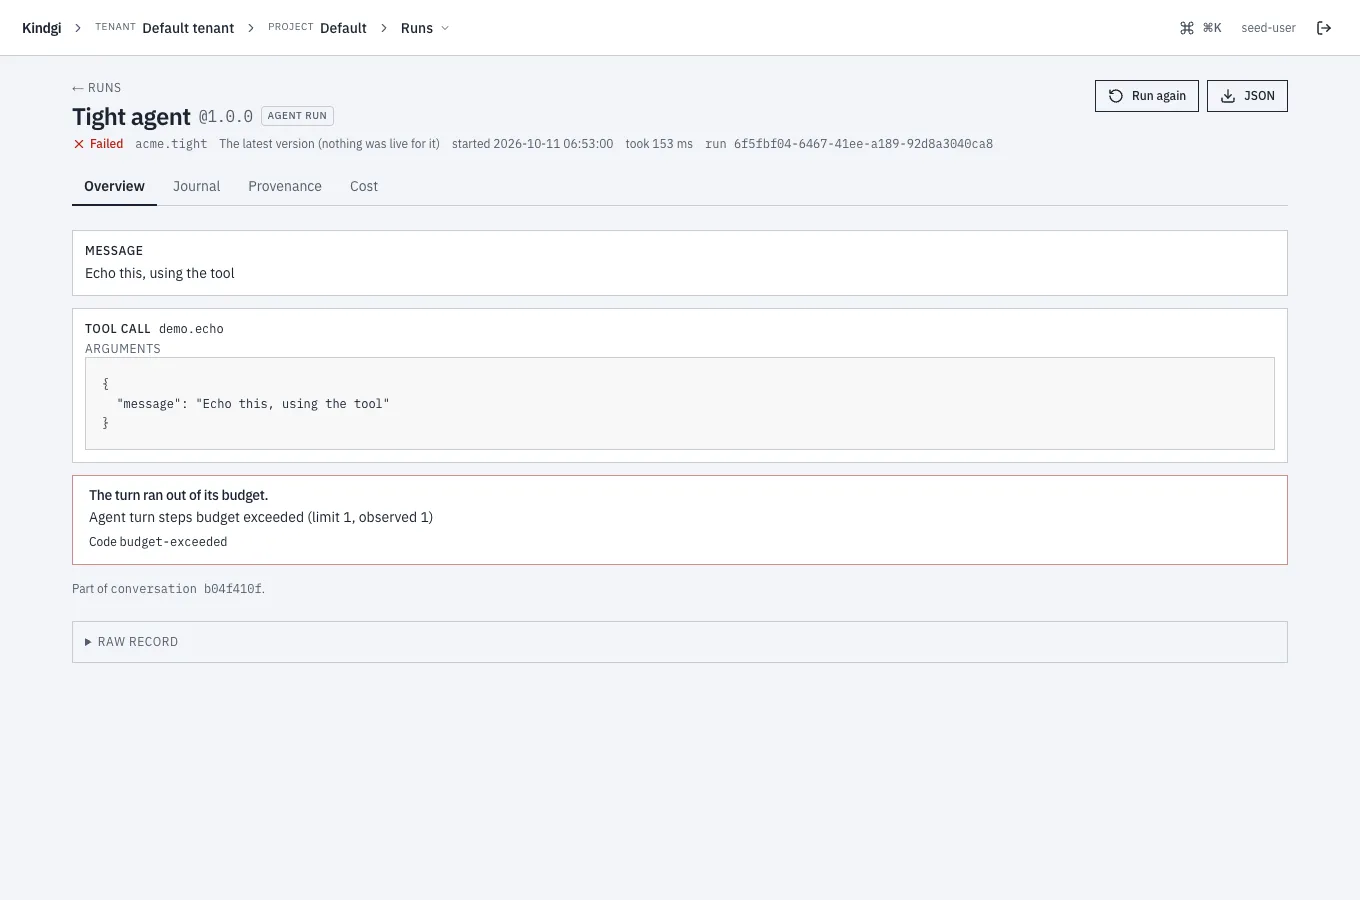Click the seed-user account name
The height and width of the screenshot is (900, 1360).
click(1268, 28)
